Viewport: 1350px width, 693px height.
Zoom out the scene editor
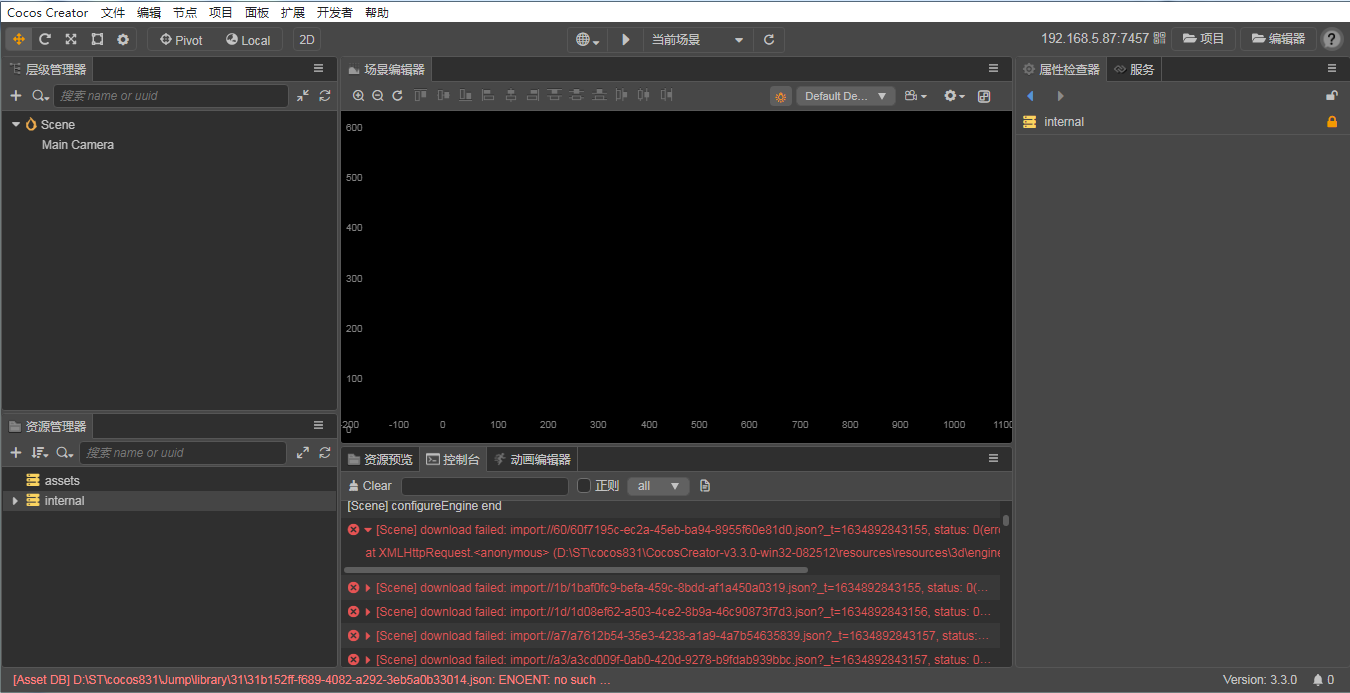[x=378, y=96]
